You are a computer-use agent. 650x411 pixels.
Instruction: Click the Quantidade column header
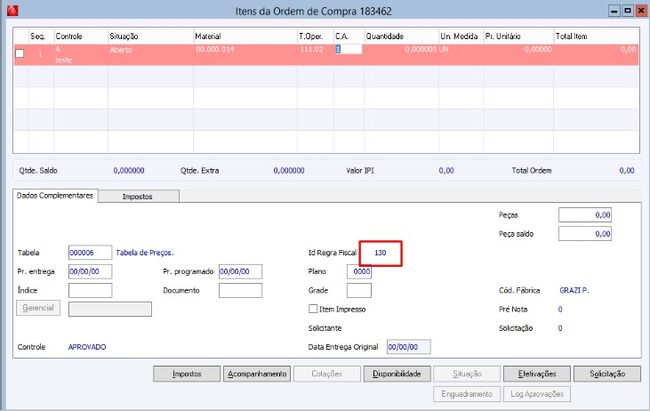click(x=401, y=36)
